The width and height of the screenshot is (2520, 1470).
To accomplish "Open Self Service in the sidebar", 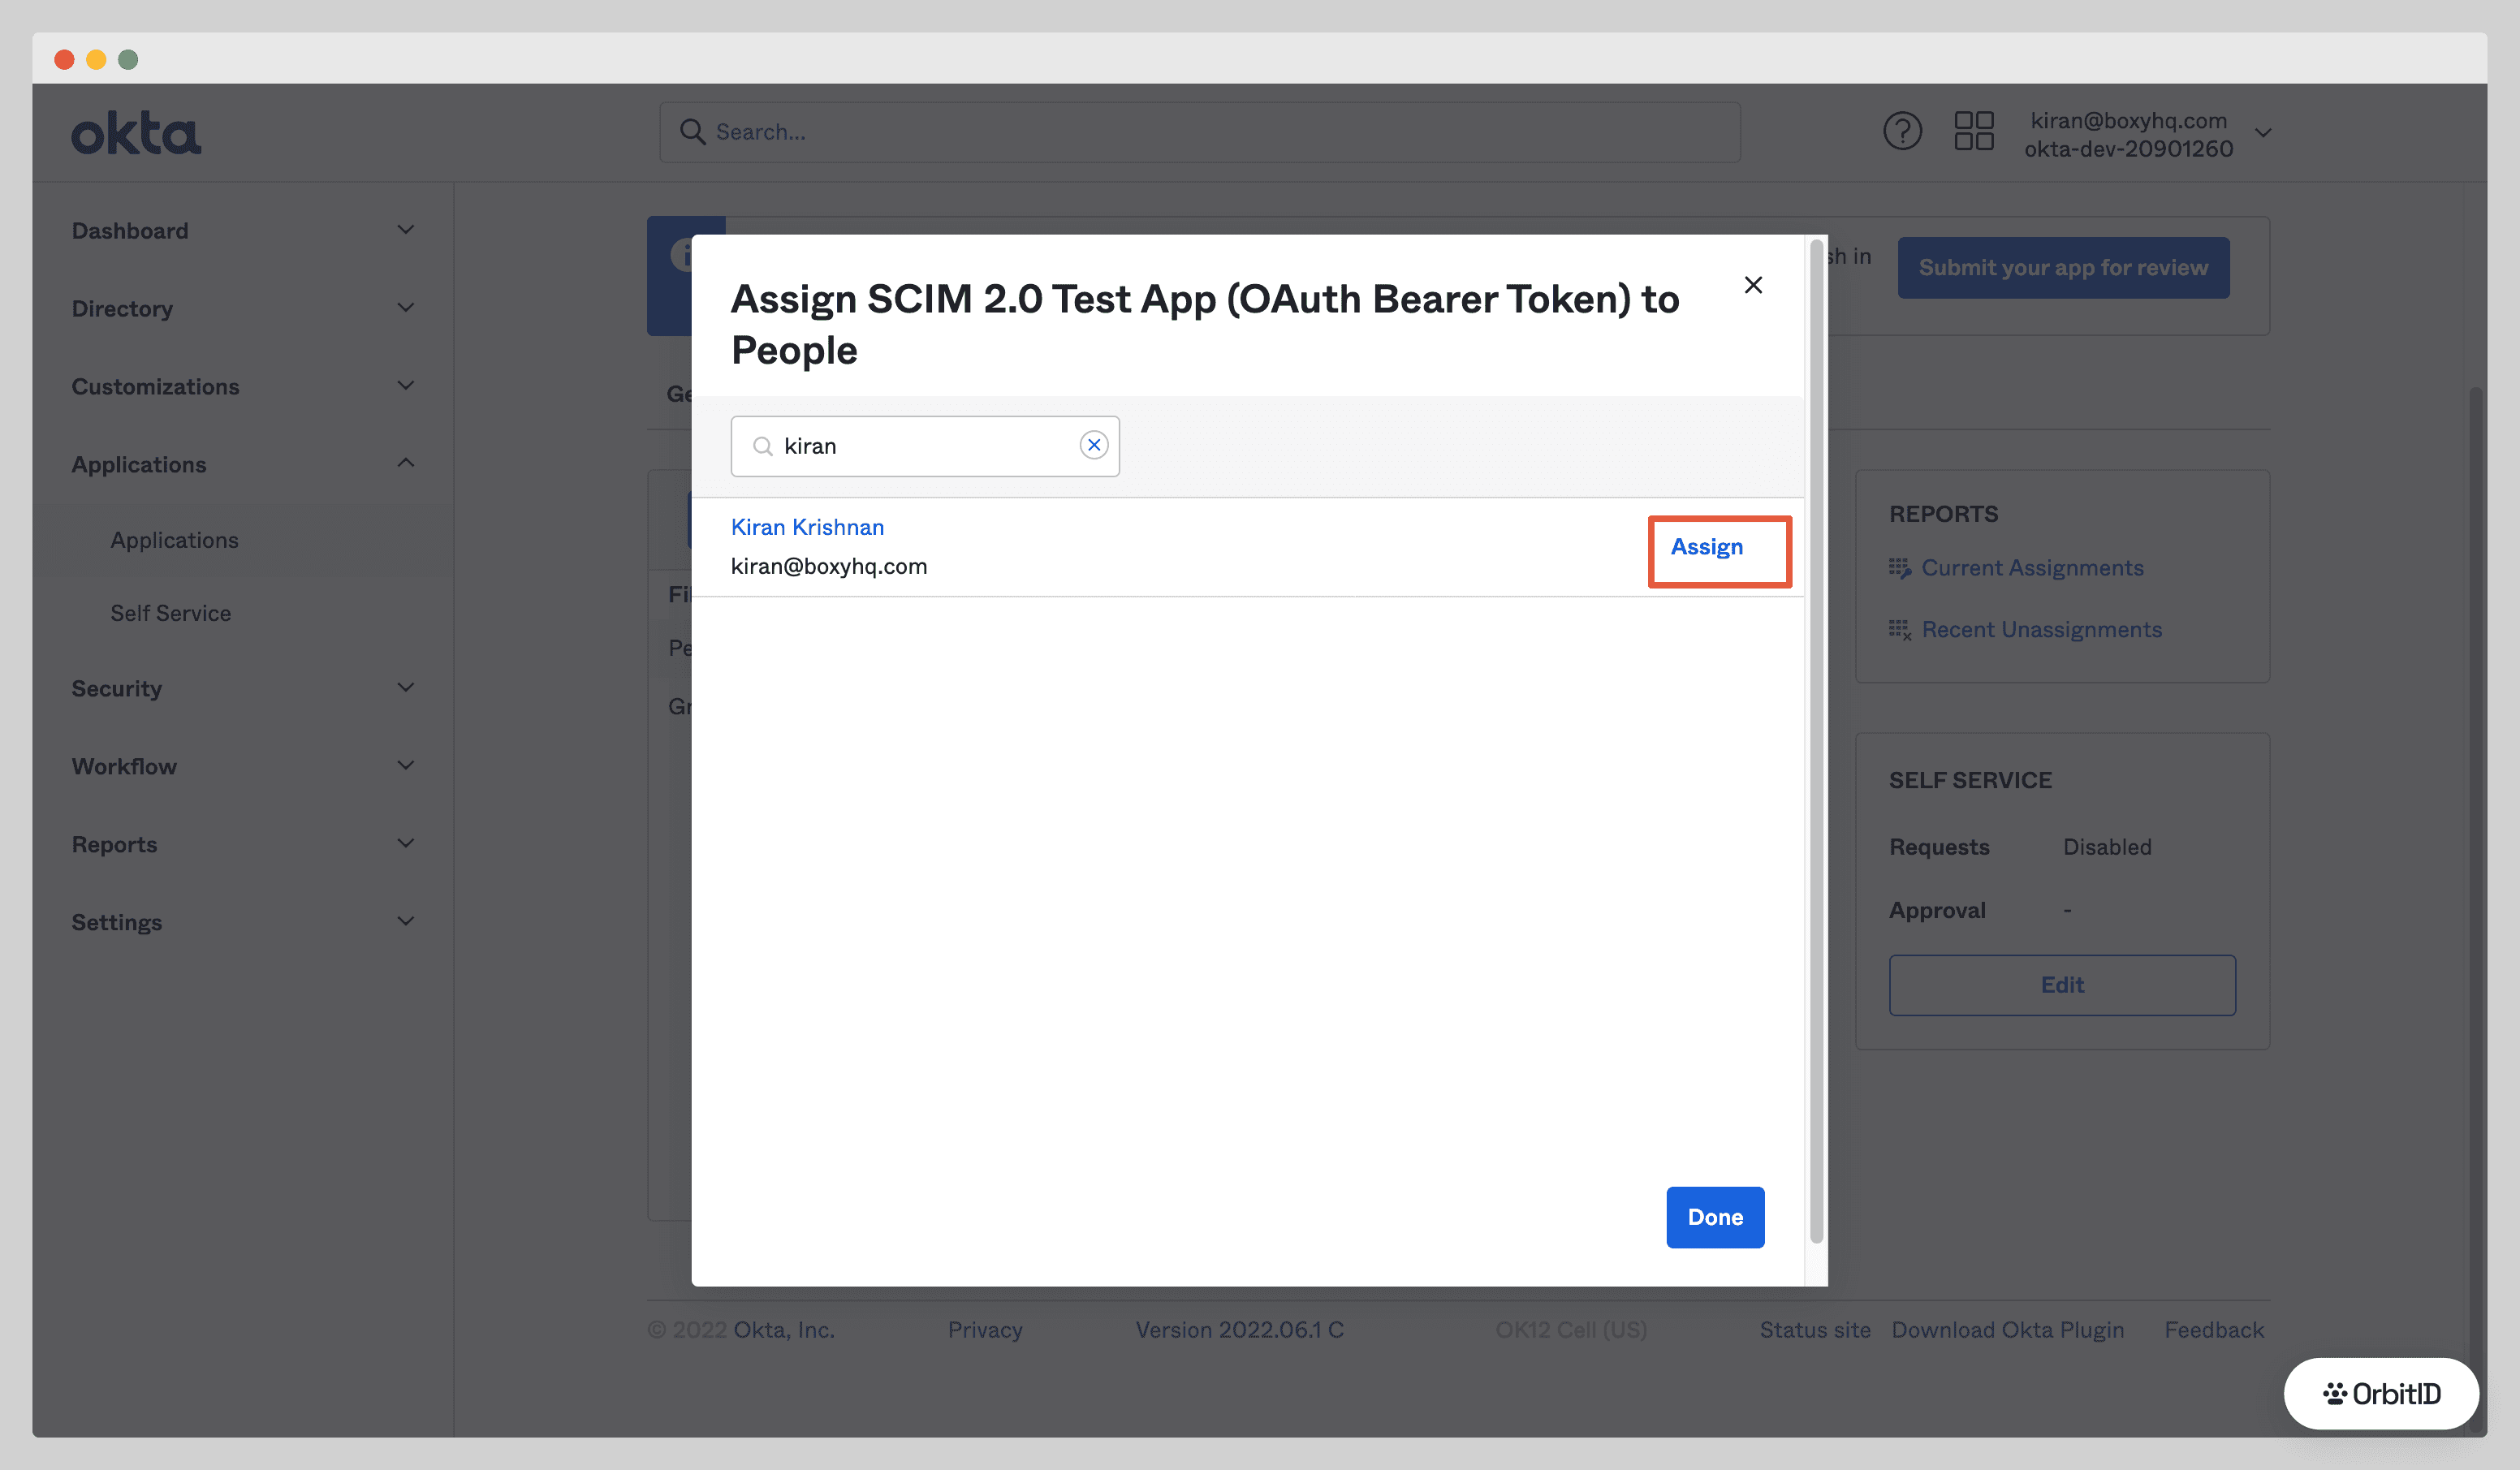I will (170, 613).
